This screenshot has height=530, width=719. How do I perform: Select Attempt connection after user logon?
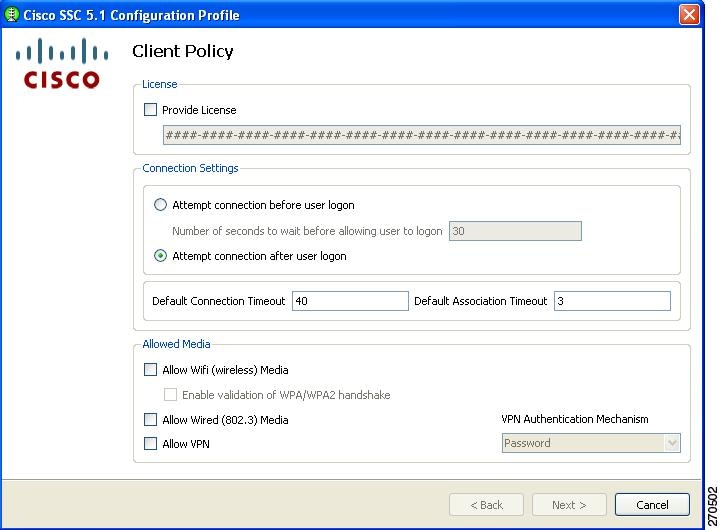[x=160, y=255]
